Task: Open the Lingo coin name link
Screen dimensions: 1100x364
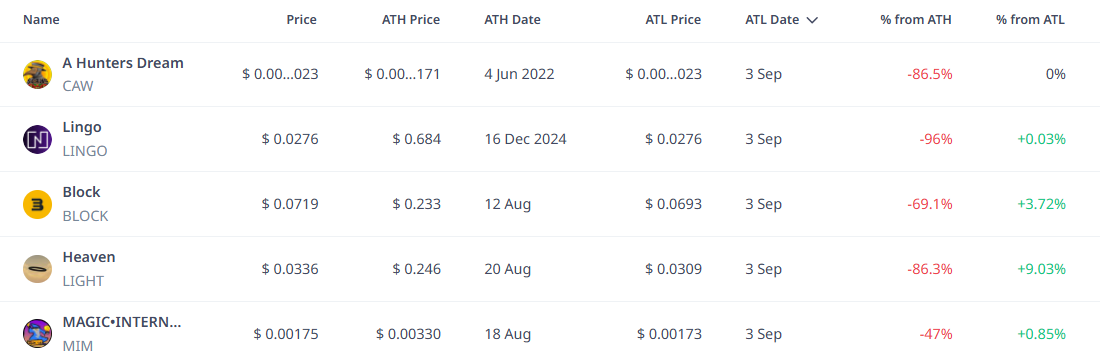Action: [82, 128]
